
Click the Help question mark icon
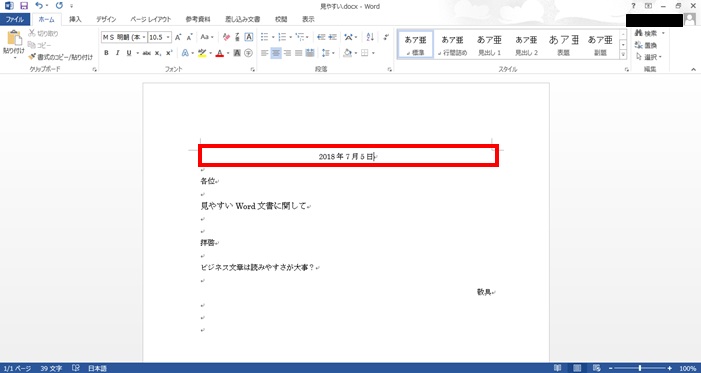click(x=633, y=6)
